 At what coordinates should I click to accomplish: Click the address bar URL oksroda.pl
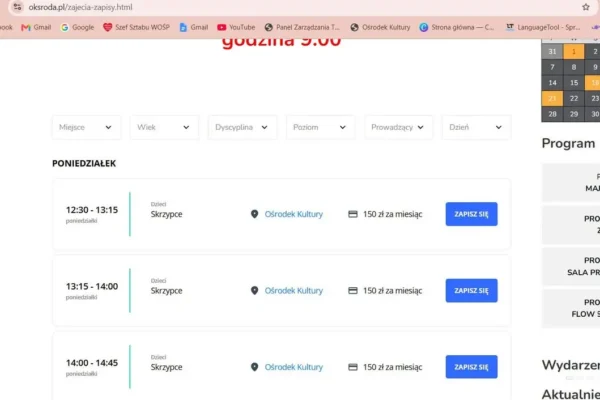pos(80,7)
